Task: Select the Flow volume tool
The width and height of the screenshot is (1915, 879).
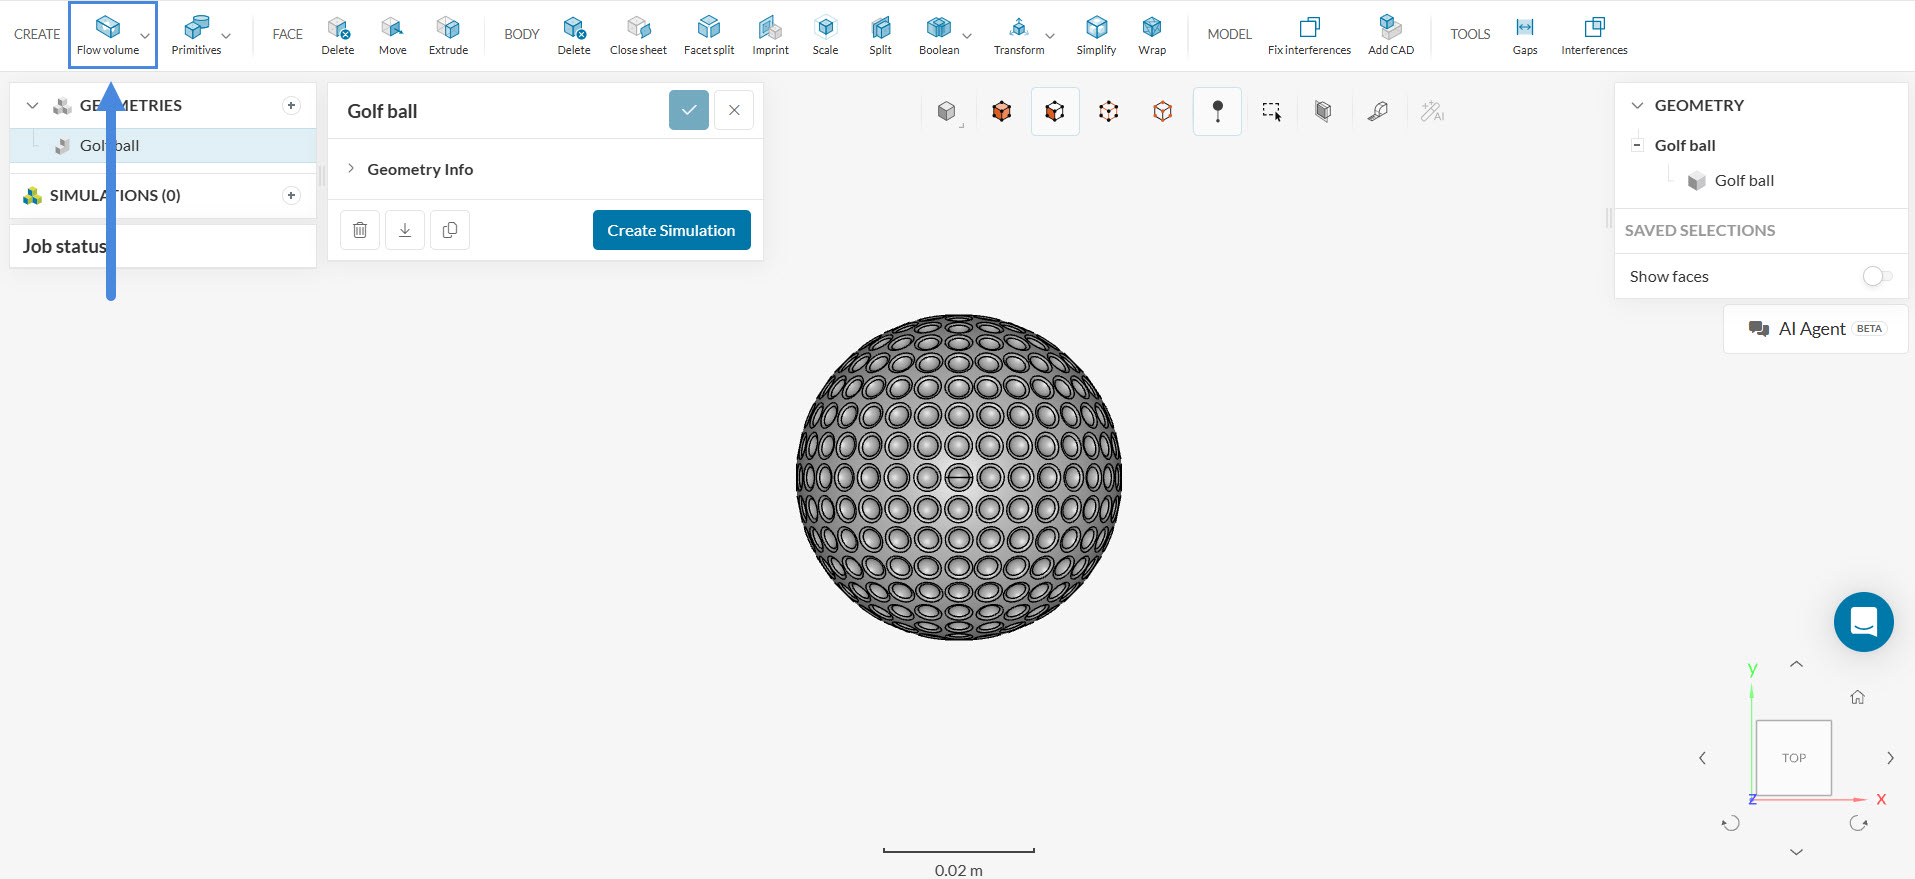Action: 108,35
